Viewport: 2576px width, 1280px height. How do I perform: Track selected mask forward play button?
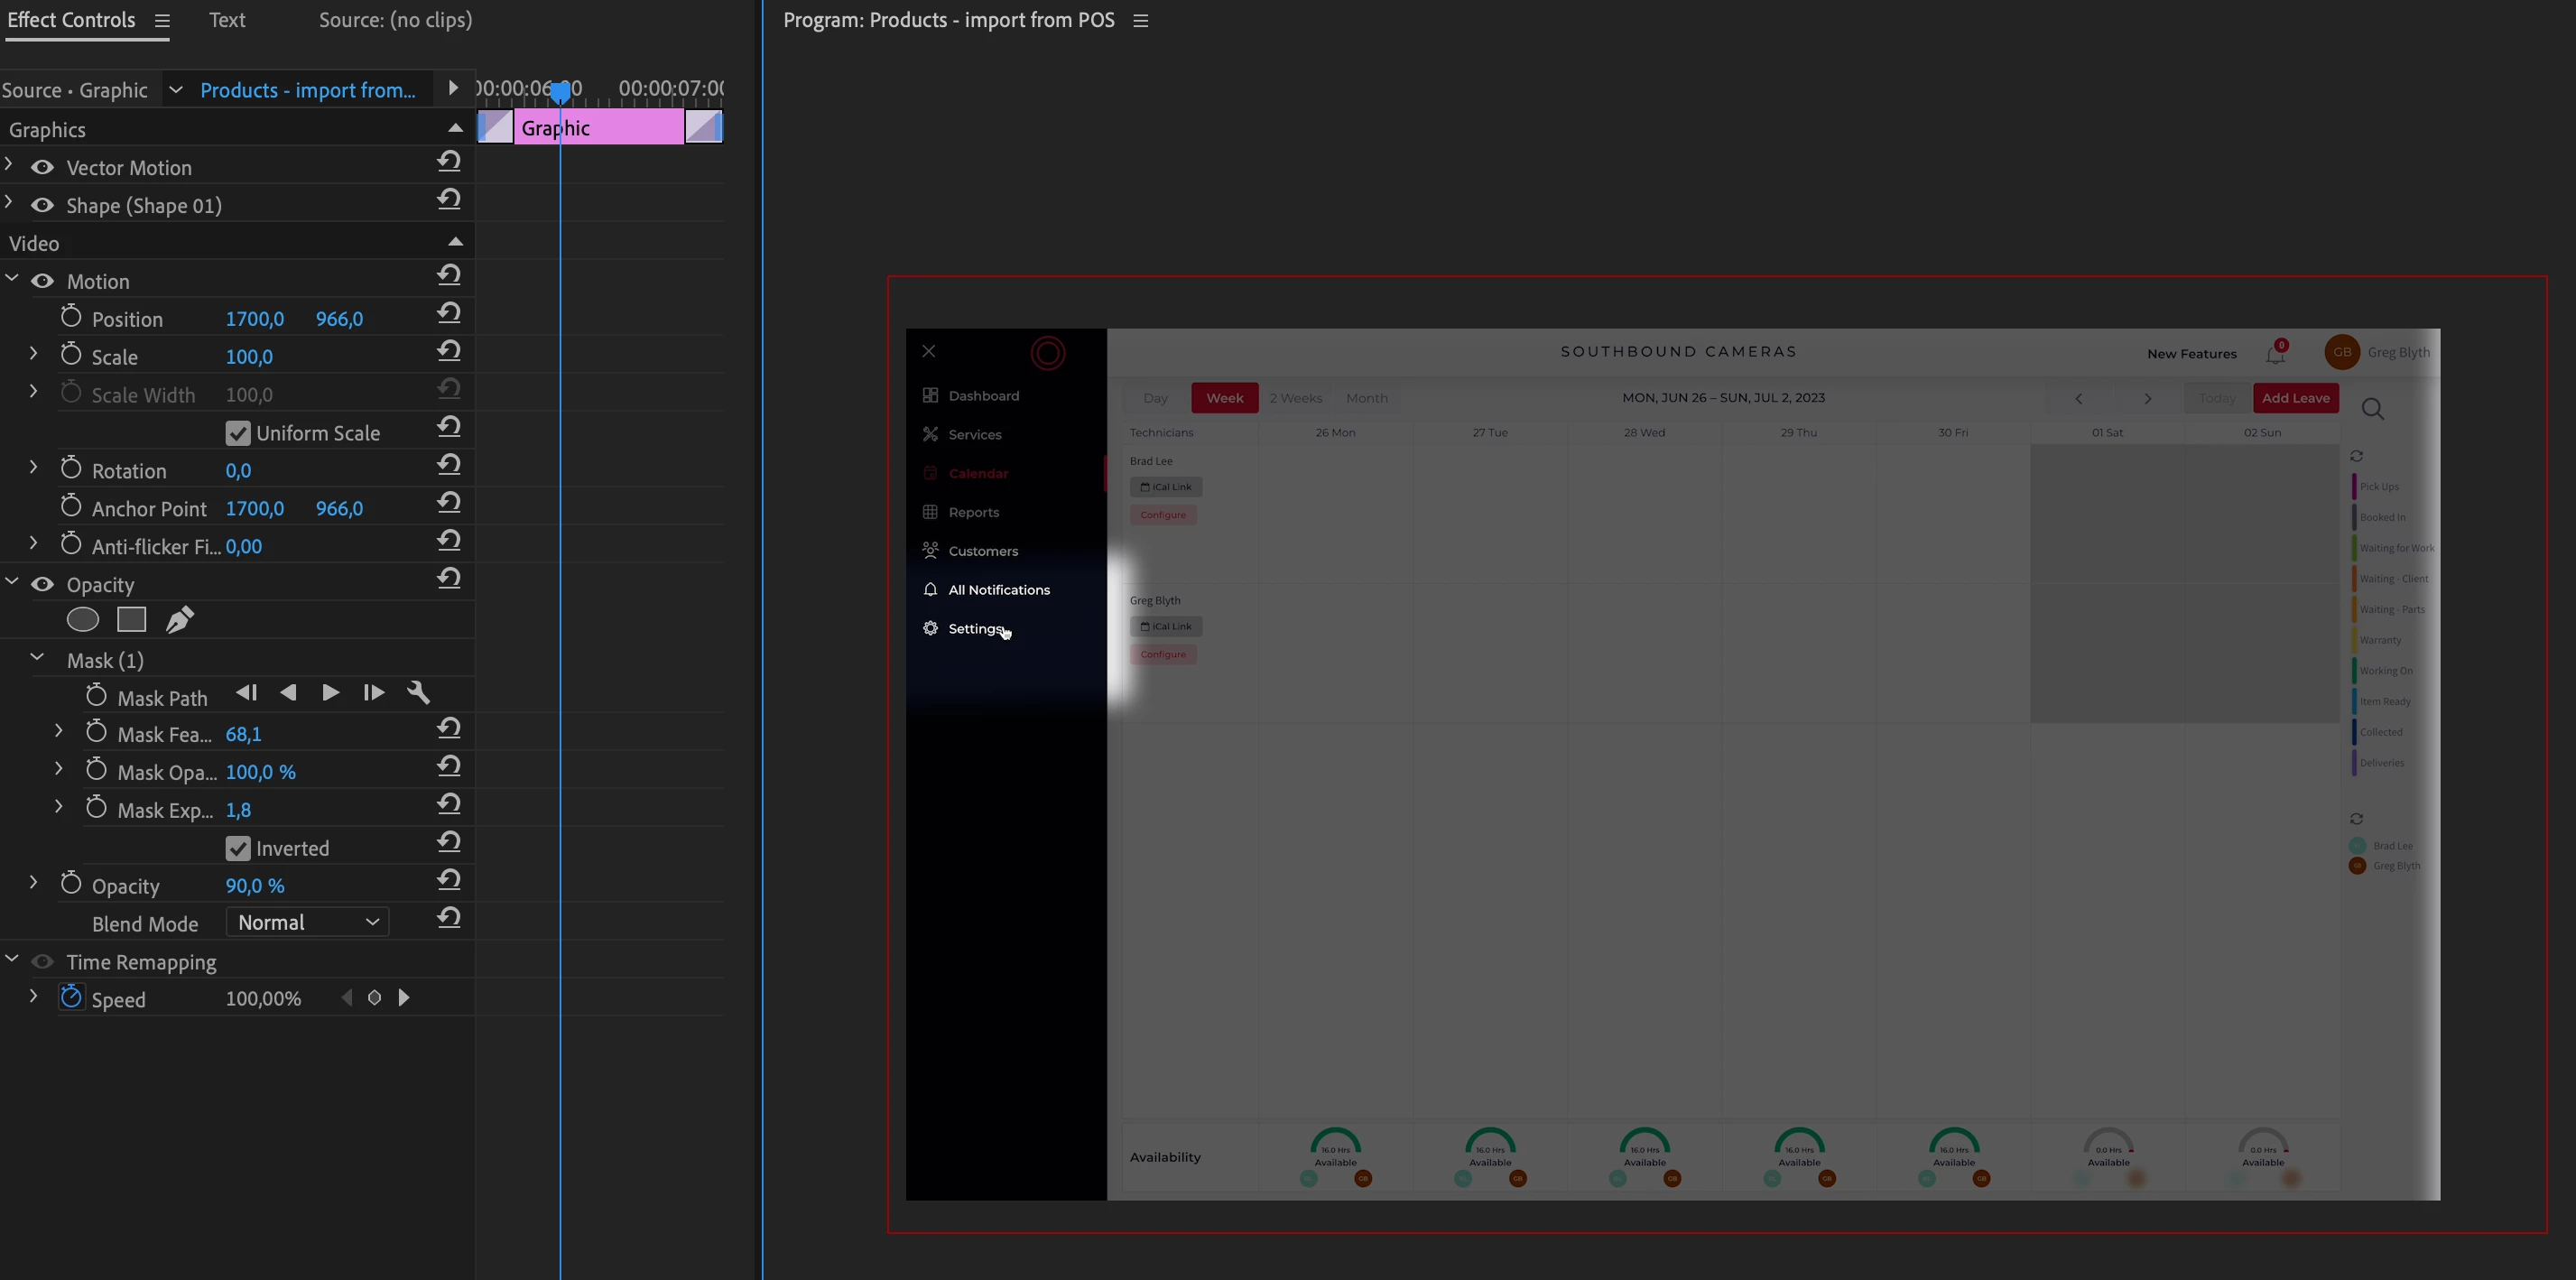[x=330, y=692]
